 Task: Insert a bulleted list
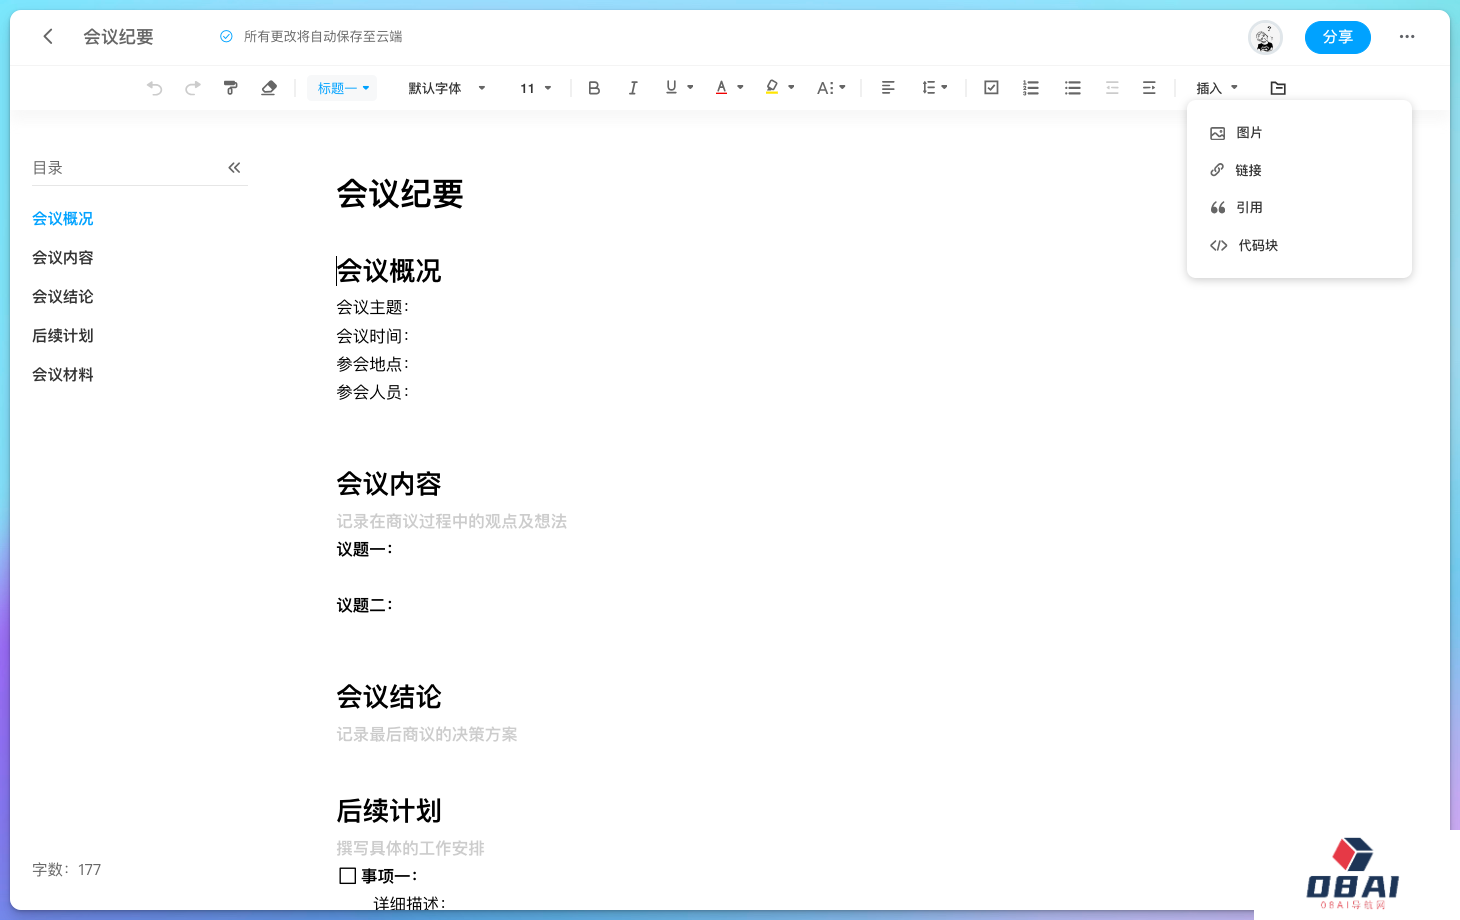1073,88
